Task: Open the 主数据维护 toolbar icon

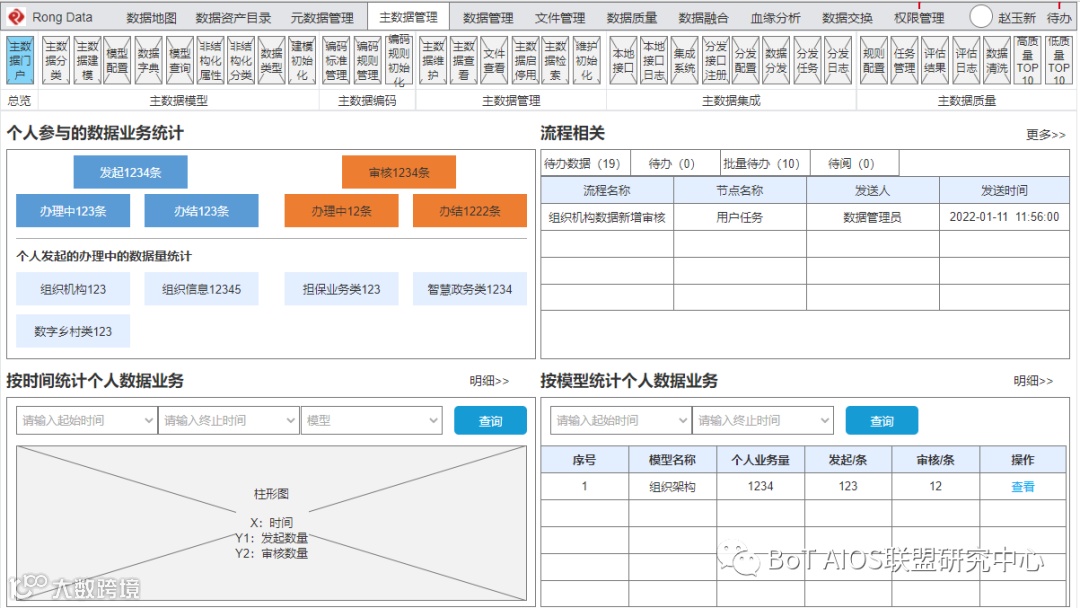Action: (433, 61)
